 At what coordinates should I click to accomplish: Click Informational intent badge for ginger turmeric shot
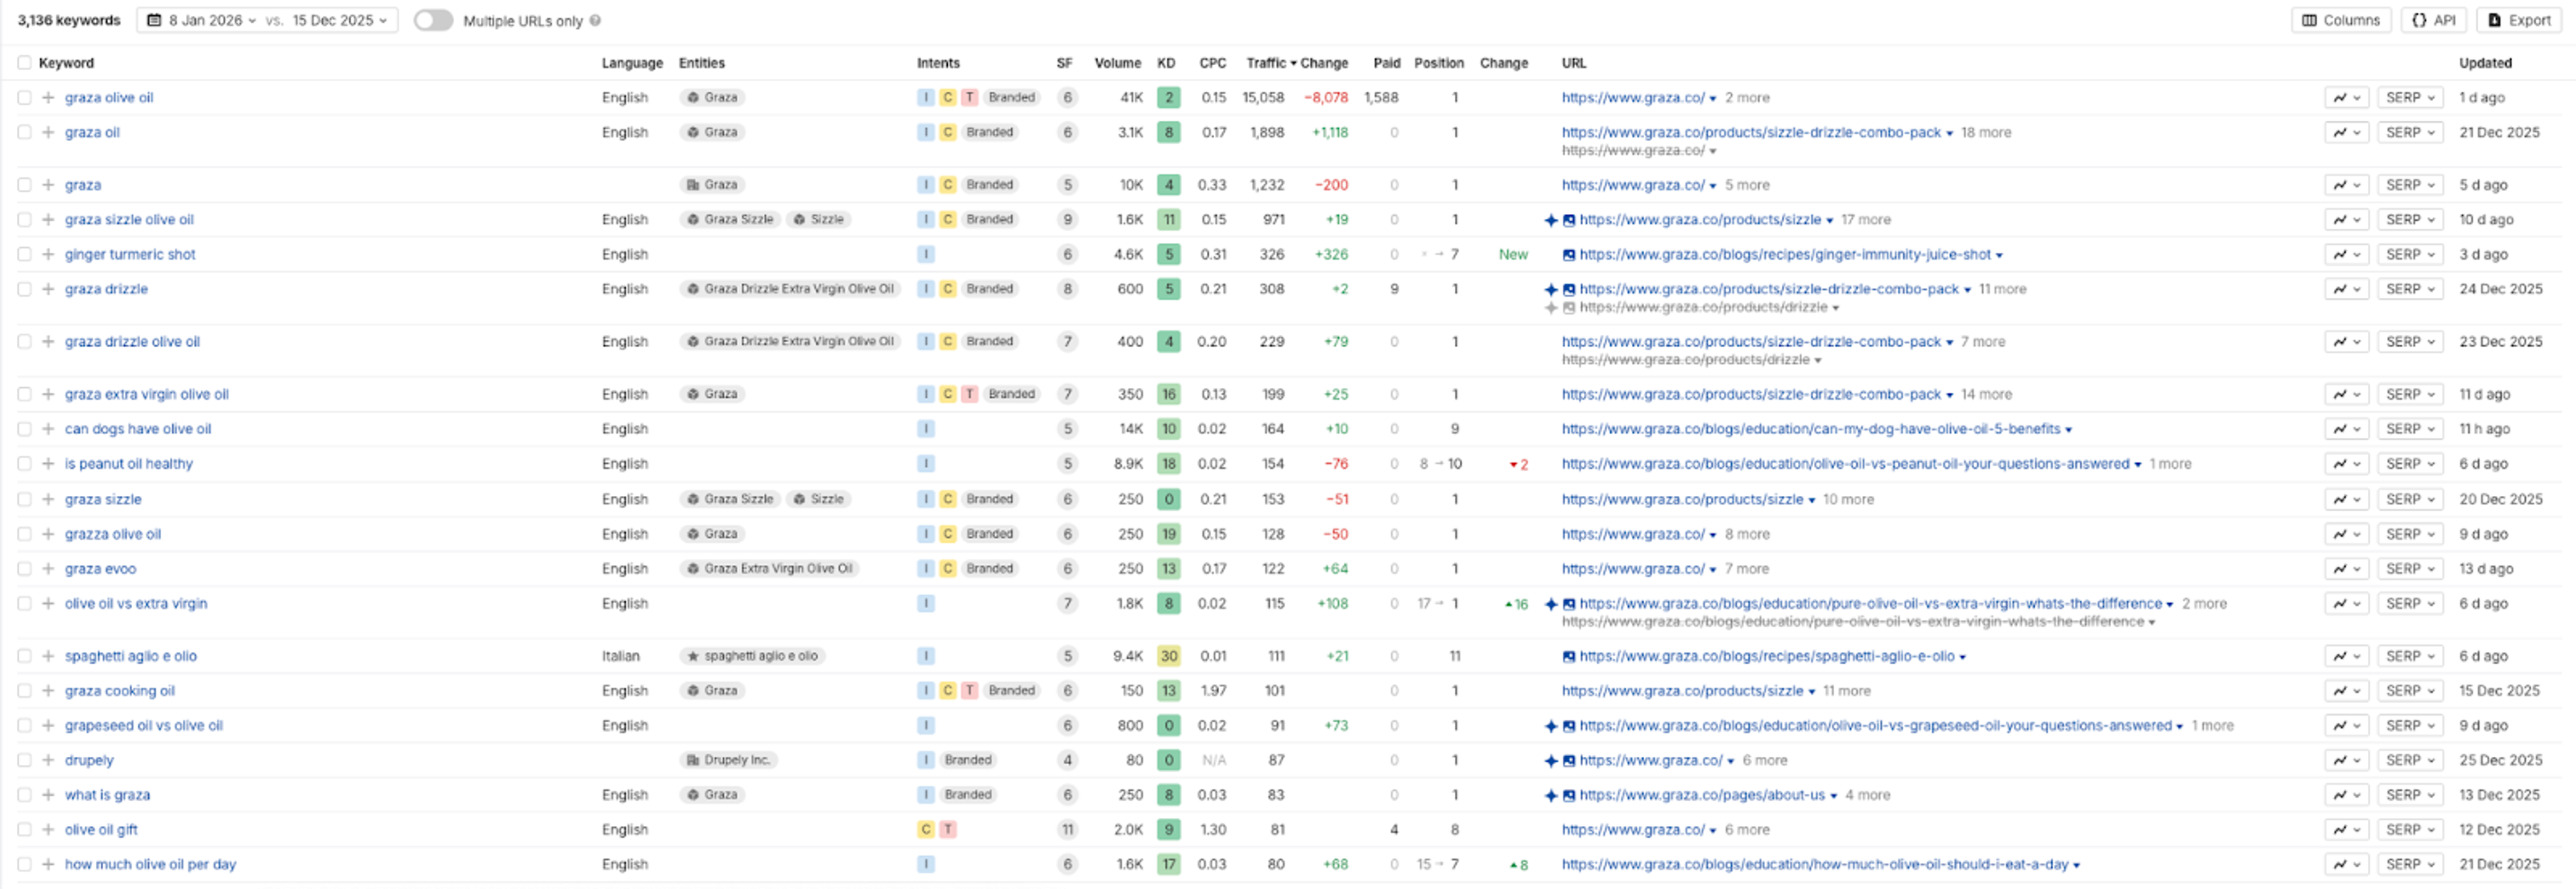click(x=926, y=255)
